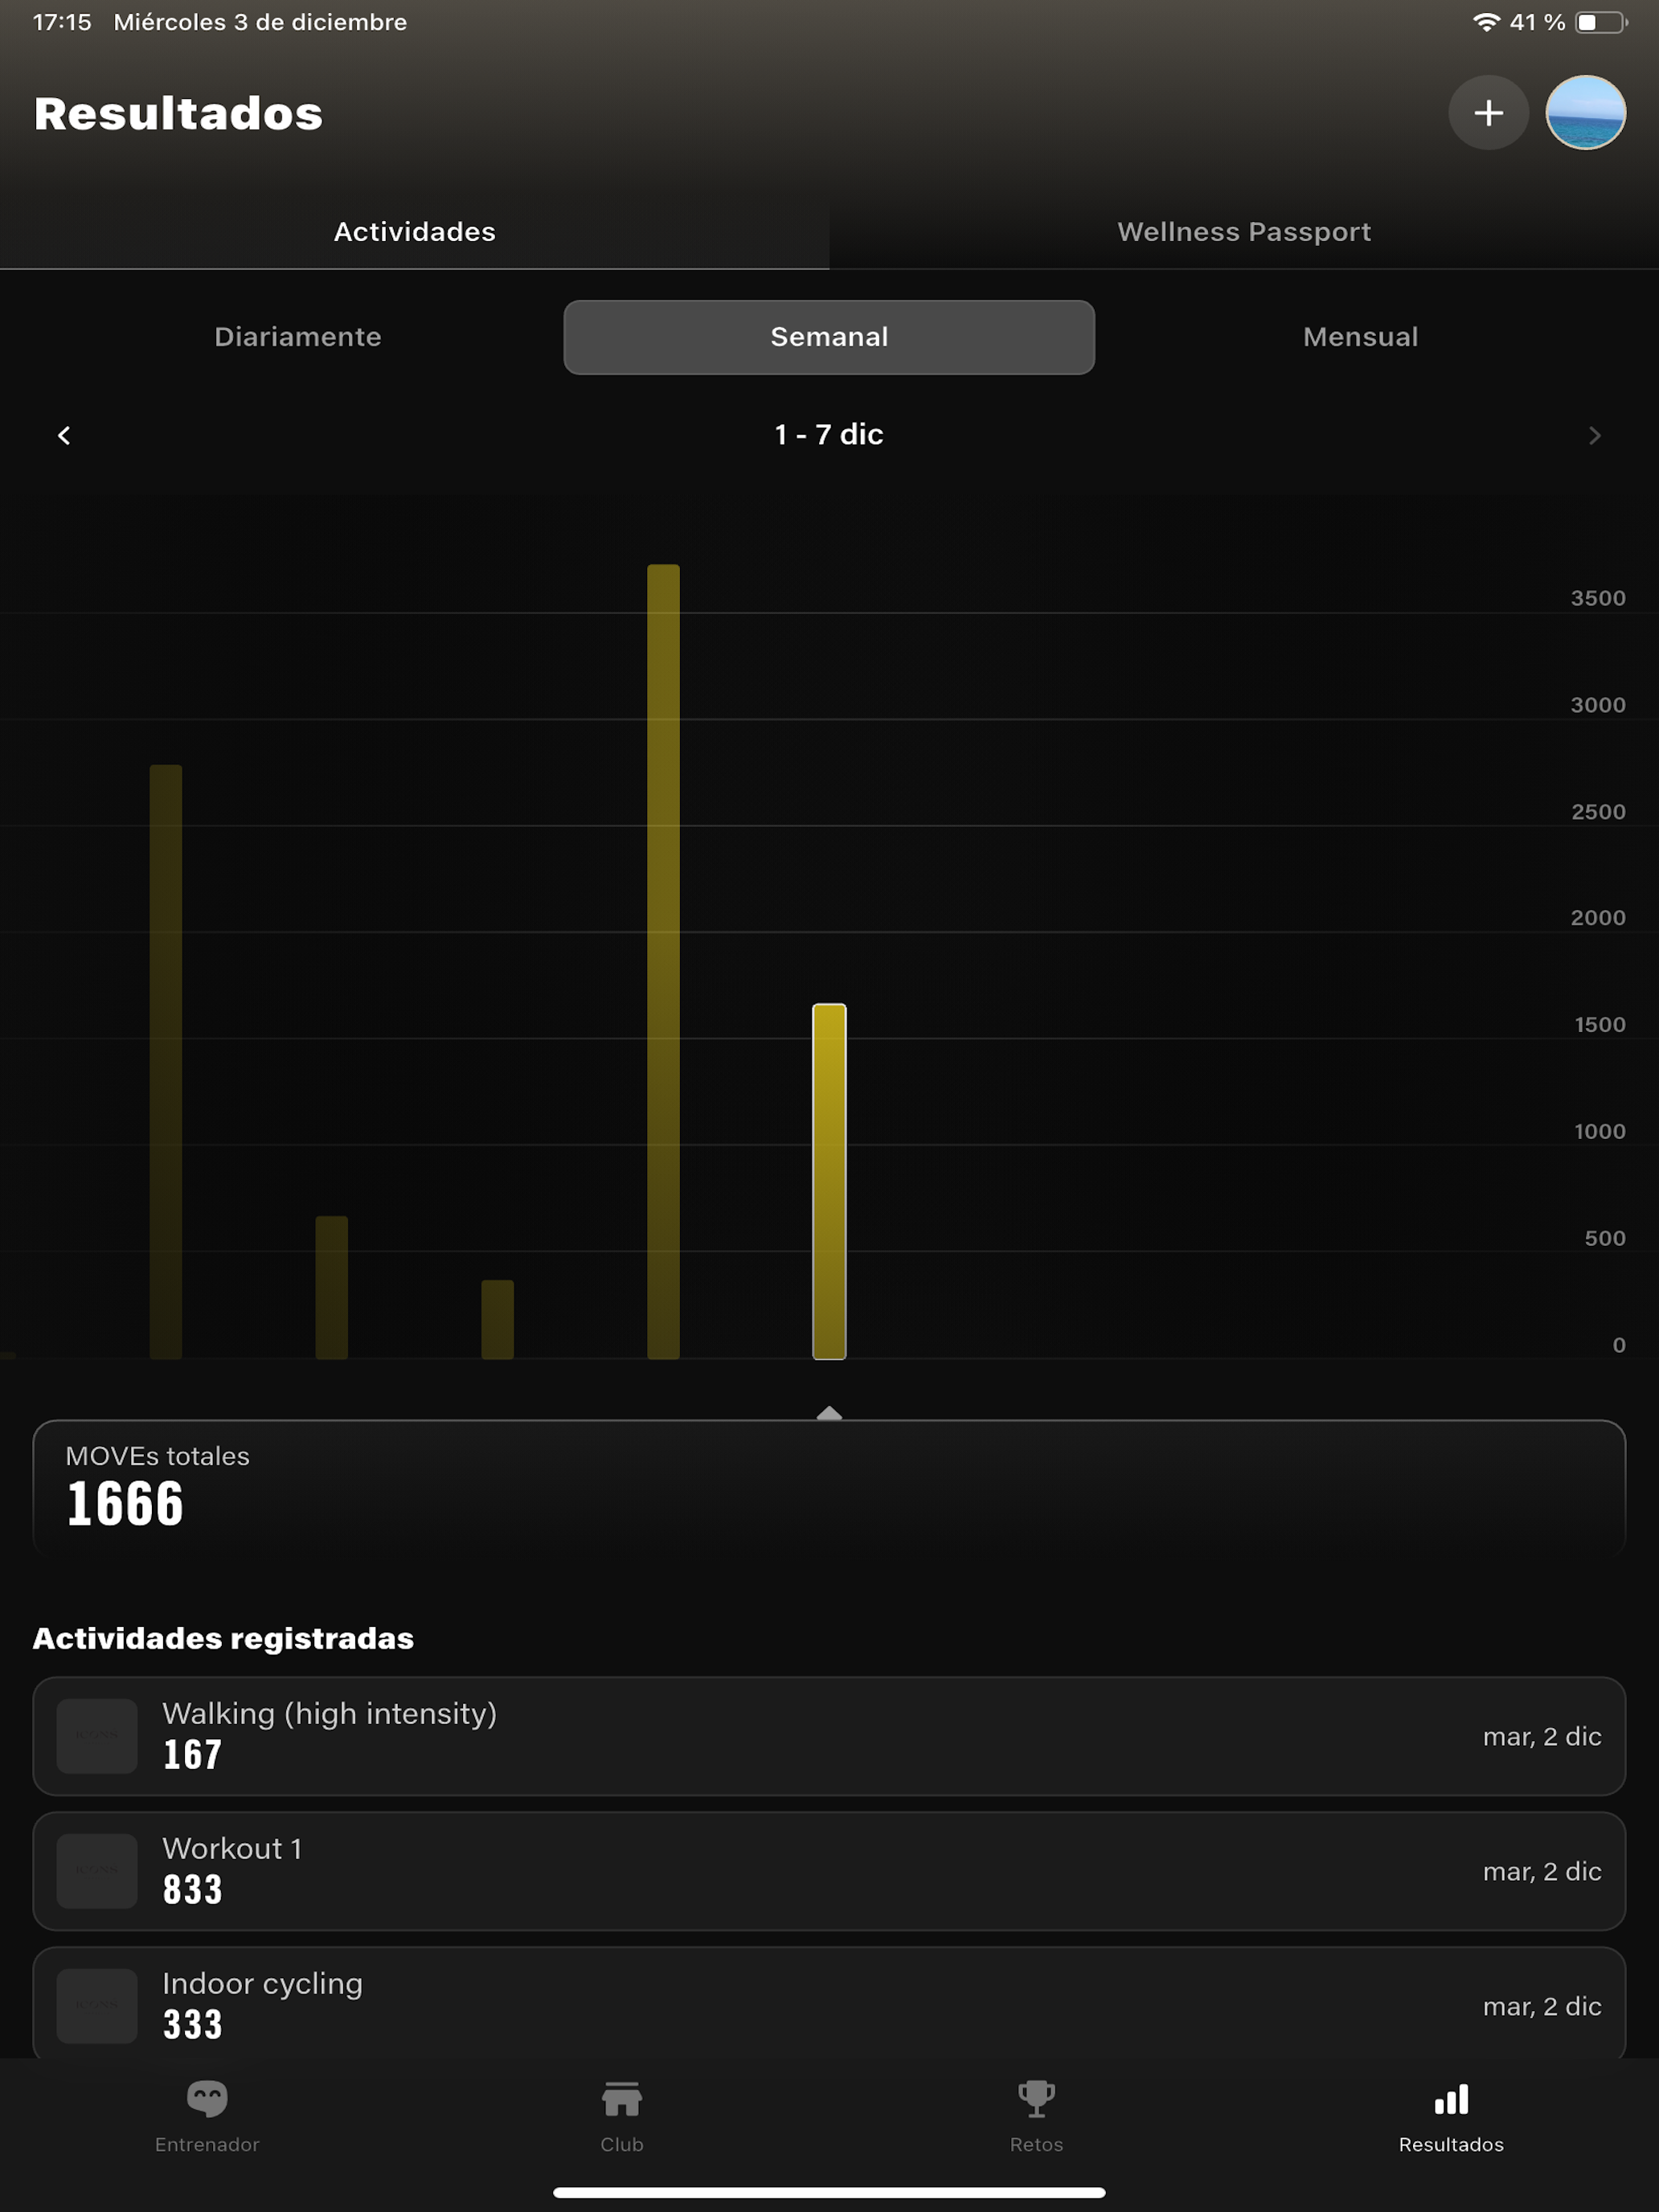Viewport: 1659px width, 2212px height.
Task: Tap the Actividades registradas heading
Action: point(223,1638)
